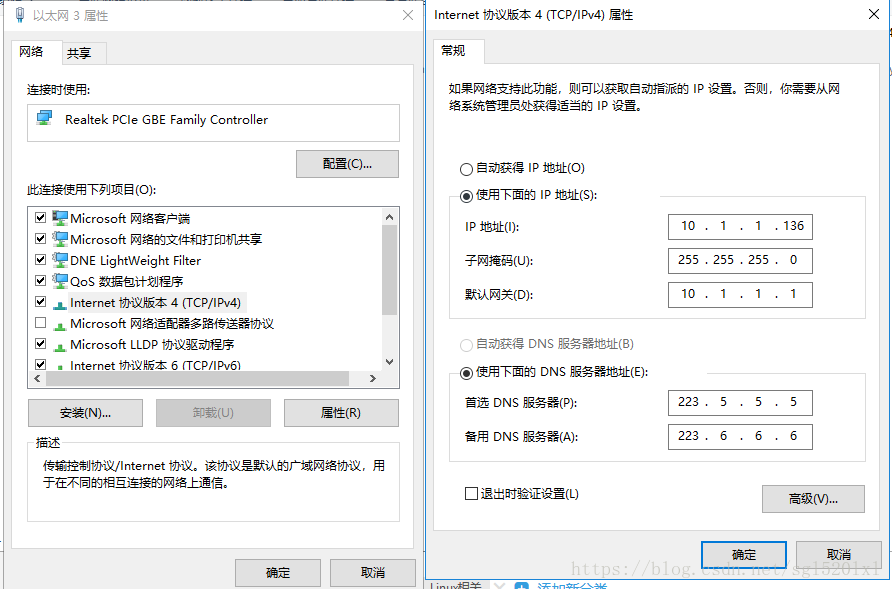Select 使用下面的 DNS 服务器地址 radio button
Screen dimensions: 892x589
coord(466,373)
